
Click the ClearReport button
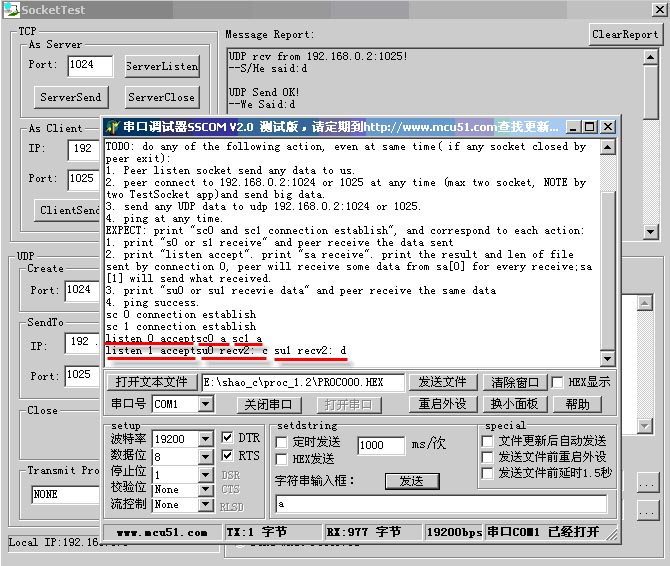click(625, 34)
